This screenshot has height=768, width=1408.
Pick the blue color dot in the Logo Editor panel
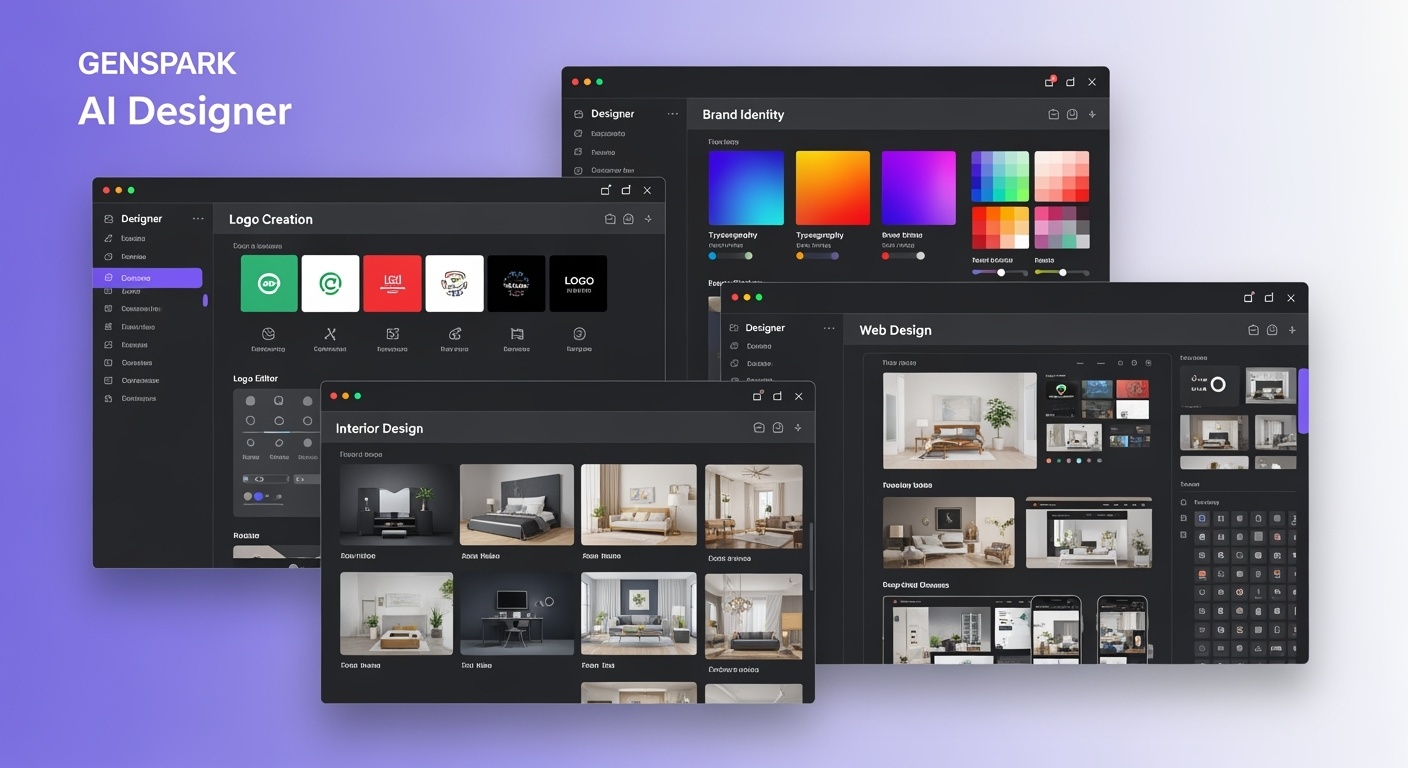[258, 496]
